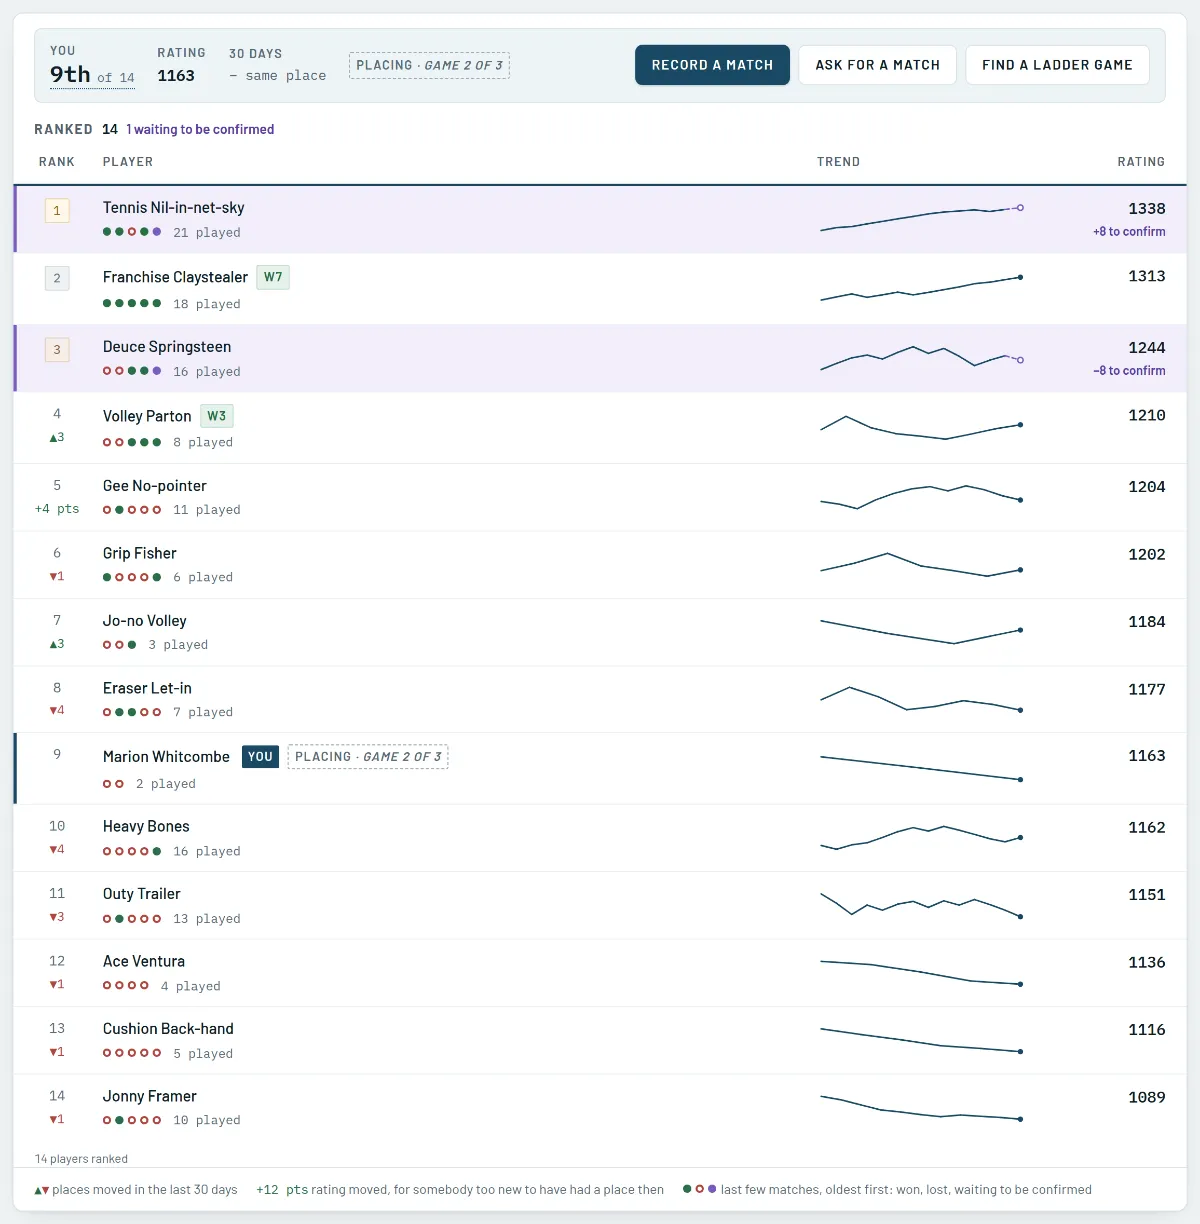This screenshot has width=1200, height=1224.
Task: Click the bronze rank 3 badge
Action: (57, 350)
